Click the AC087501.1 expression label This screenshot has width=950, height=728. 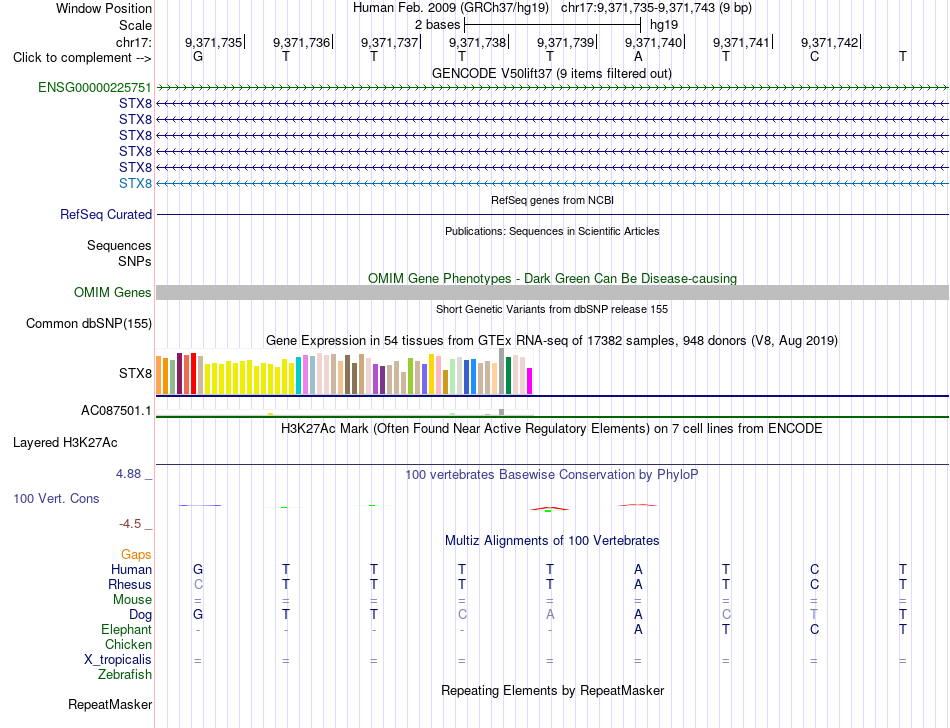coord(116,411)
